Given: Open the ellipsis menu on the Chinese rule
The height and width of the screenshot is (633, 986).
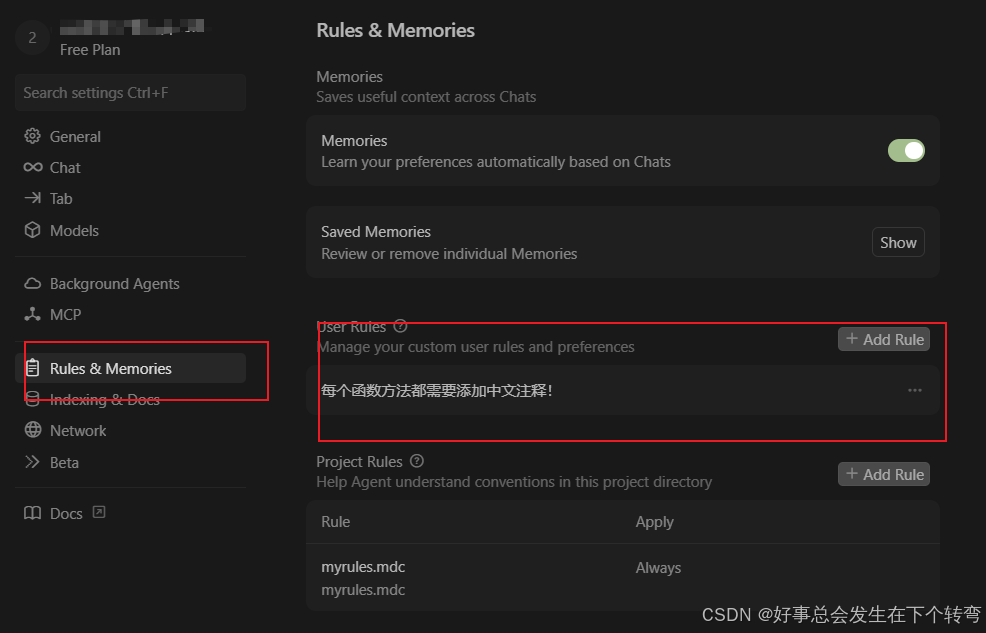Looking at the screenshot, I should [914, 390].
